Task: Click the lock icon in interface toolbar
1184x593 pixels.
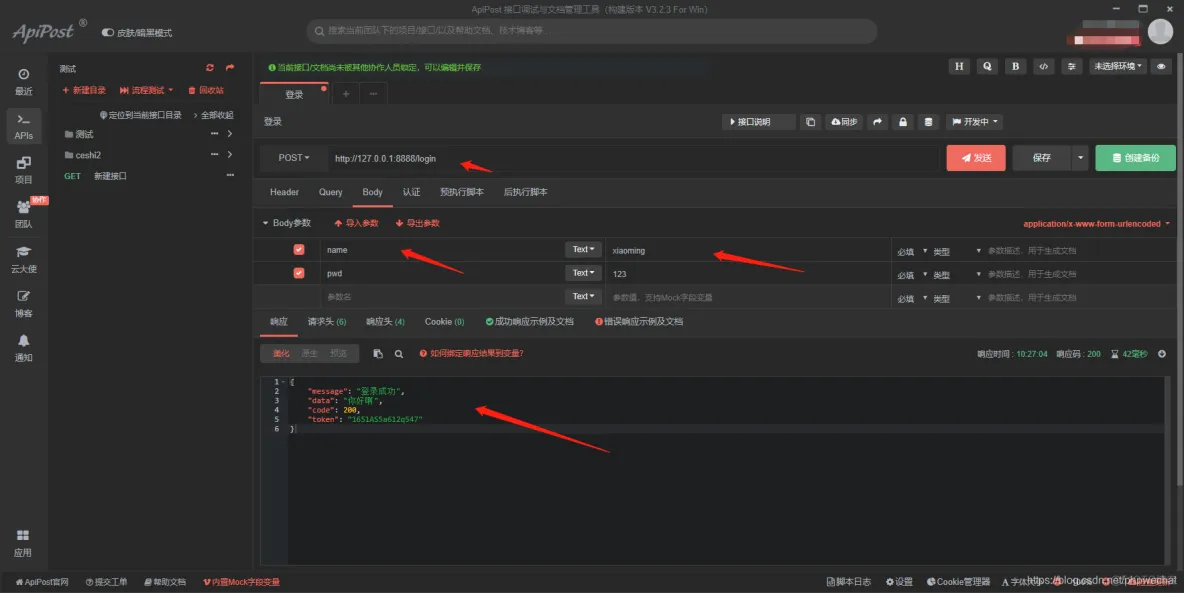Action: (x=902, y=122)
